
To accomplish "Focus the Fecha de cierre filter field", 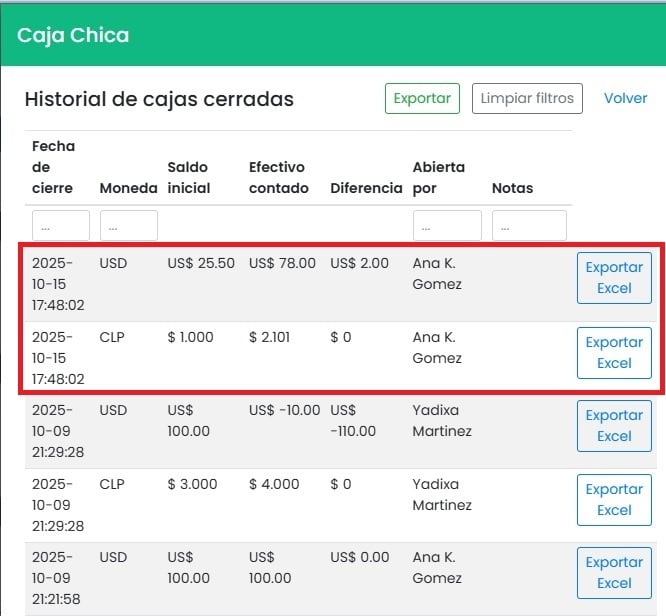I will click(60, 226).
